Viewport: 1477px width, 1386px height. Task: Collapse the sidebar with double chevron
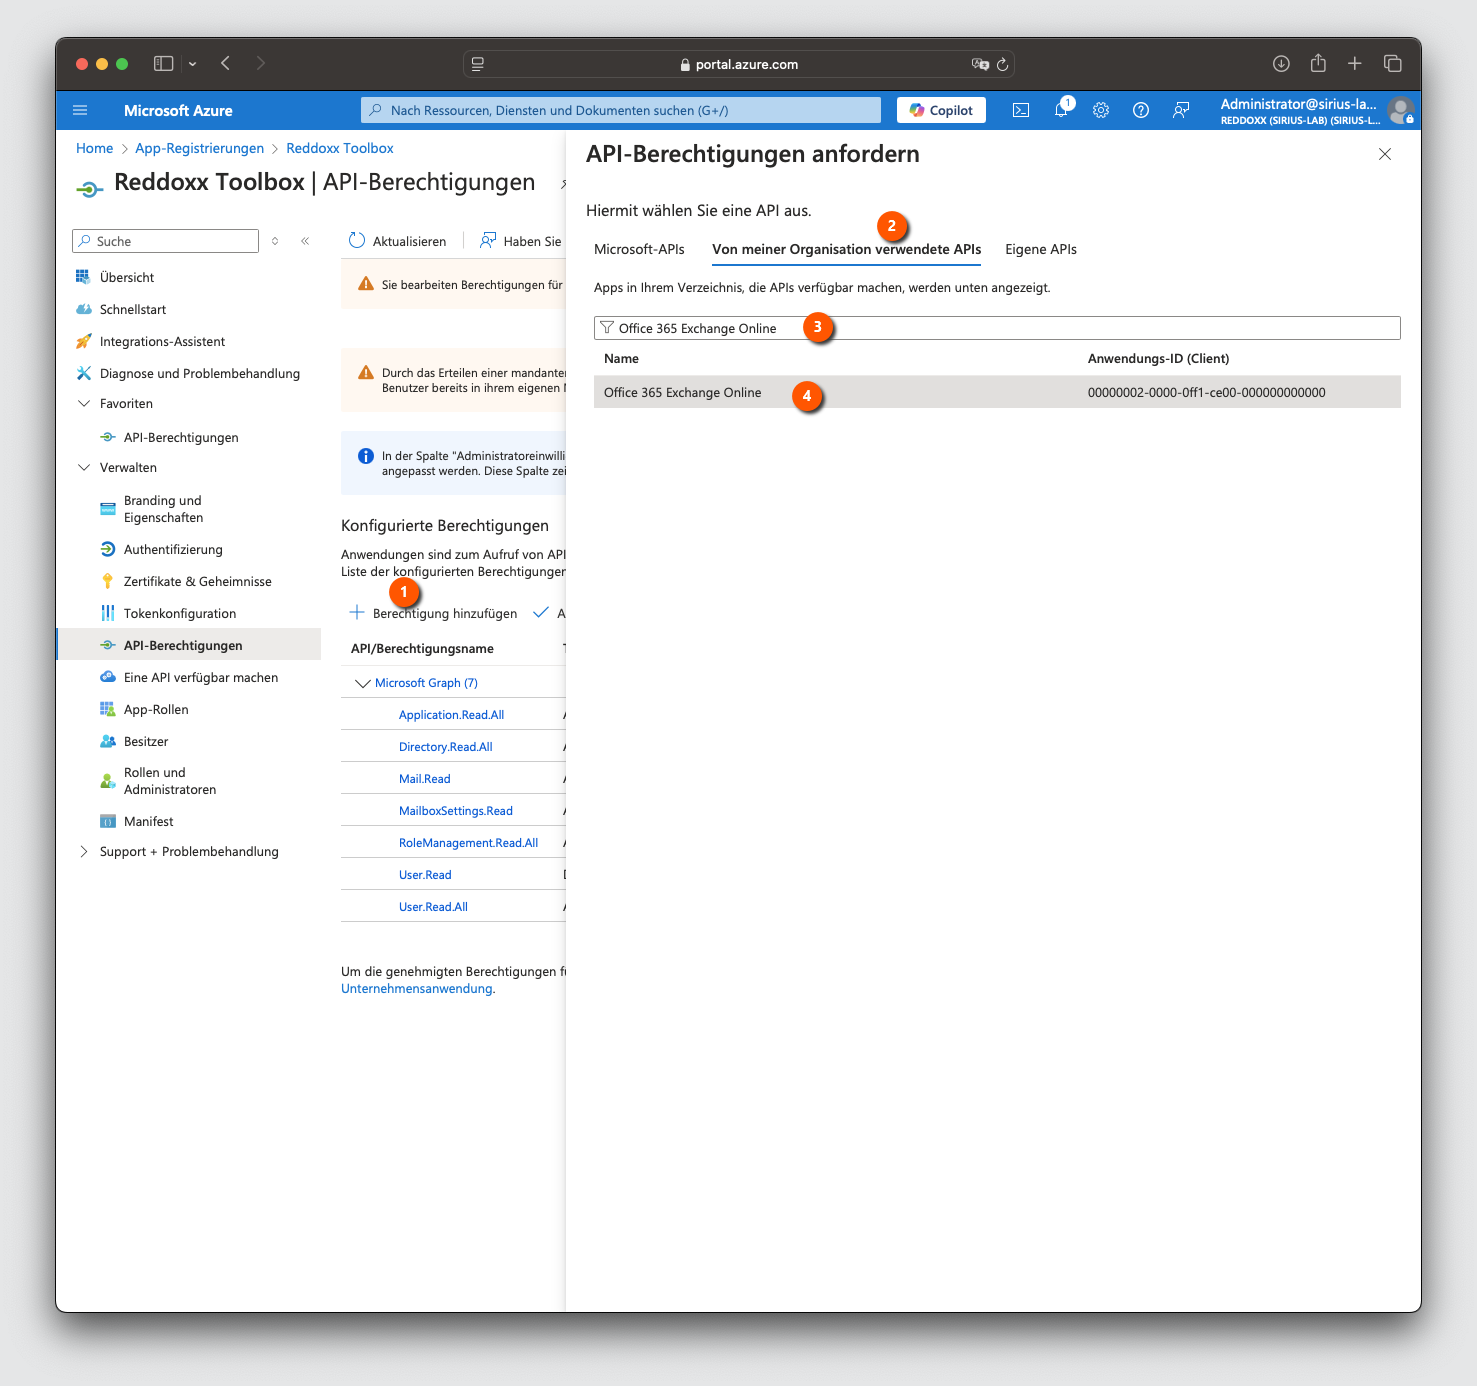tap(305, 241)
